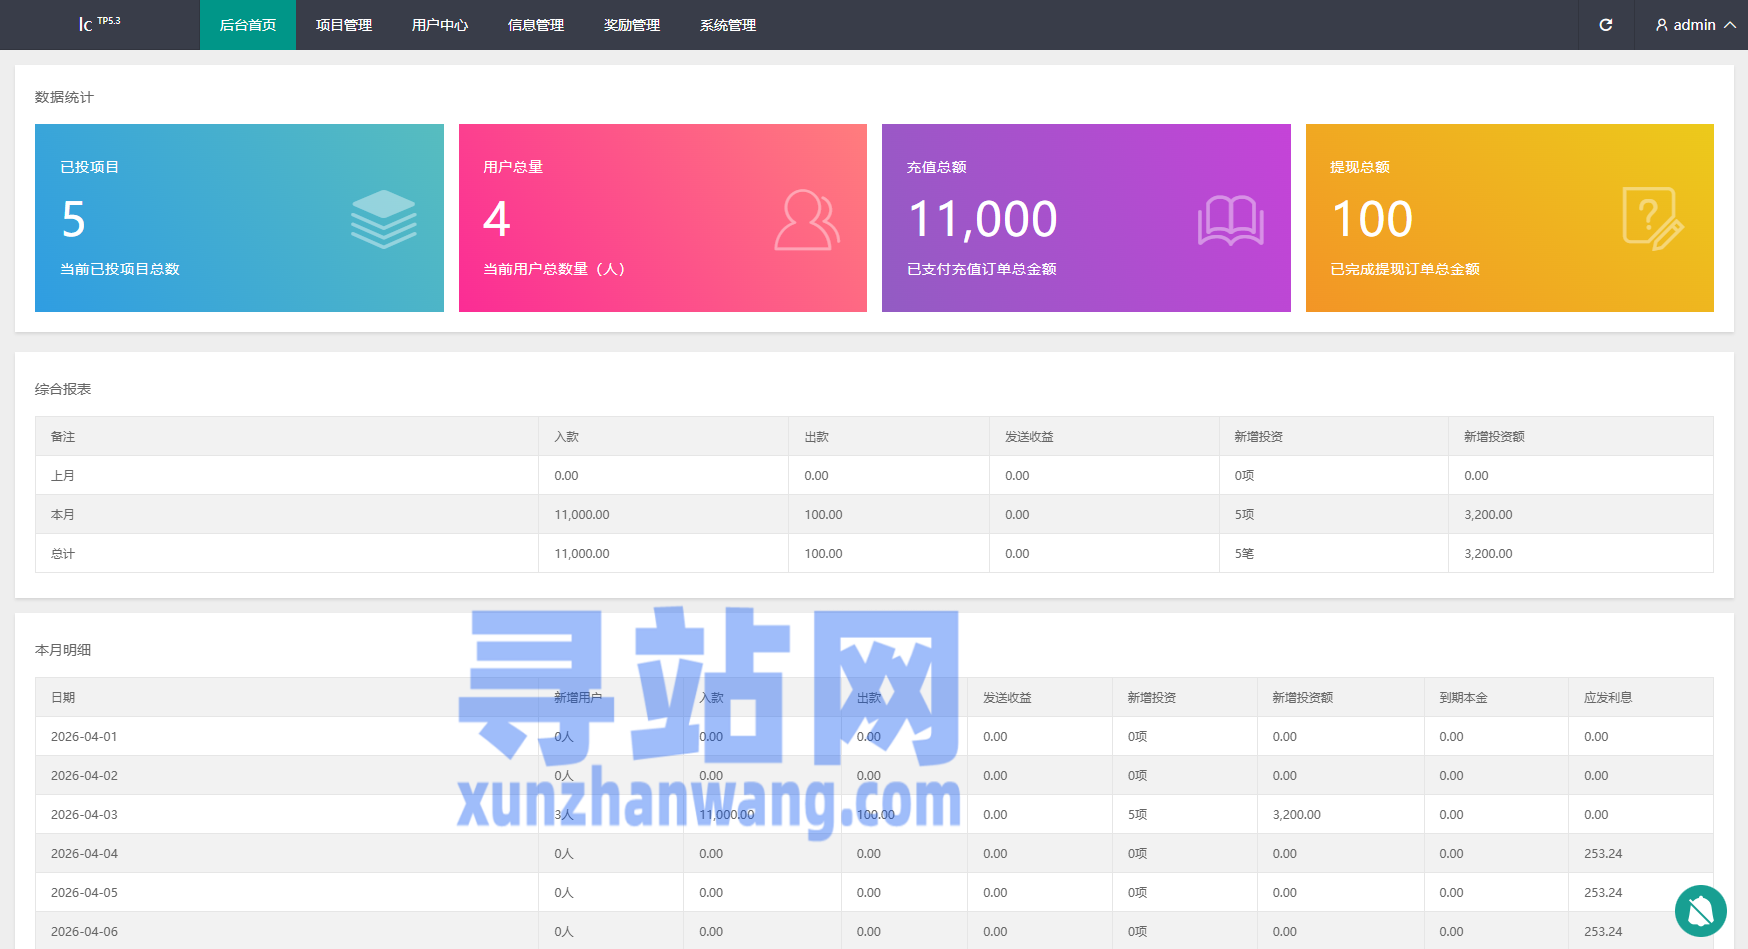Click the refresh icon in the top bar

(x=1606, y=25)
